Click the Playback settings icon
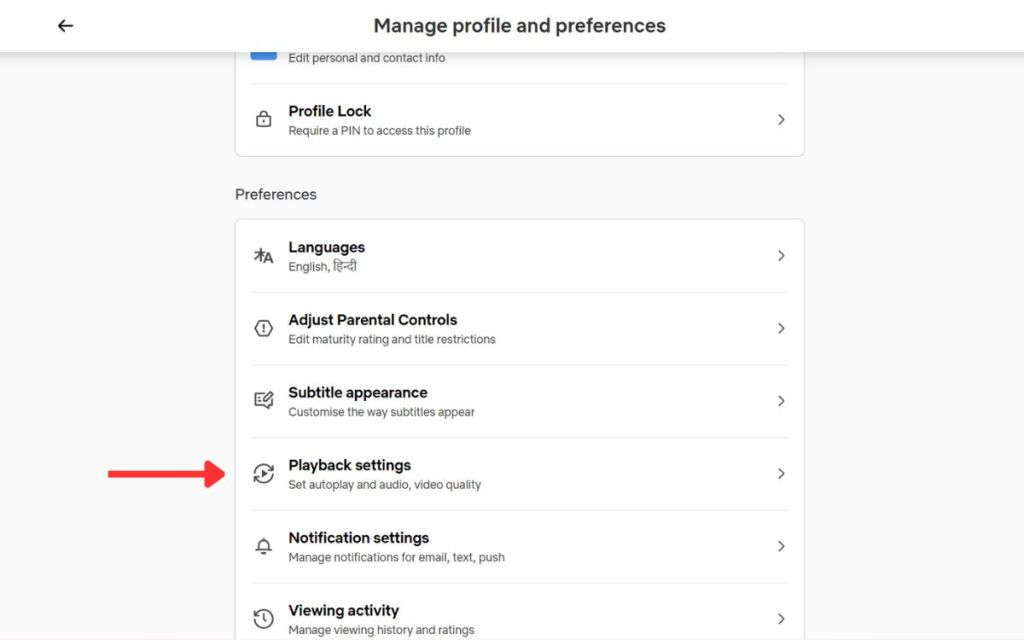The image size is (1024, 640). tap(264, 474)
